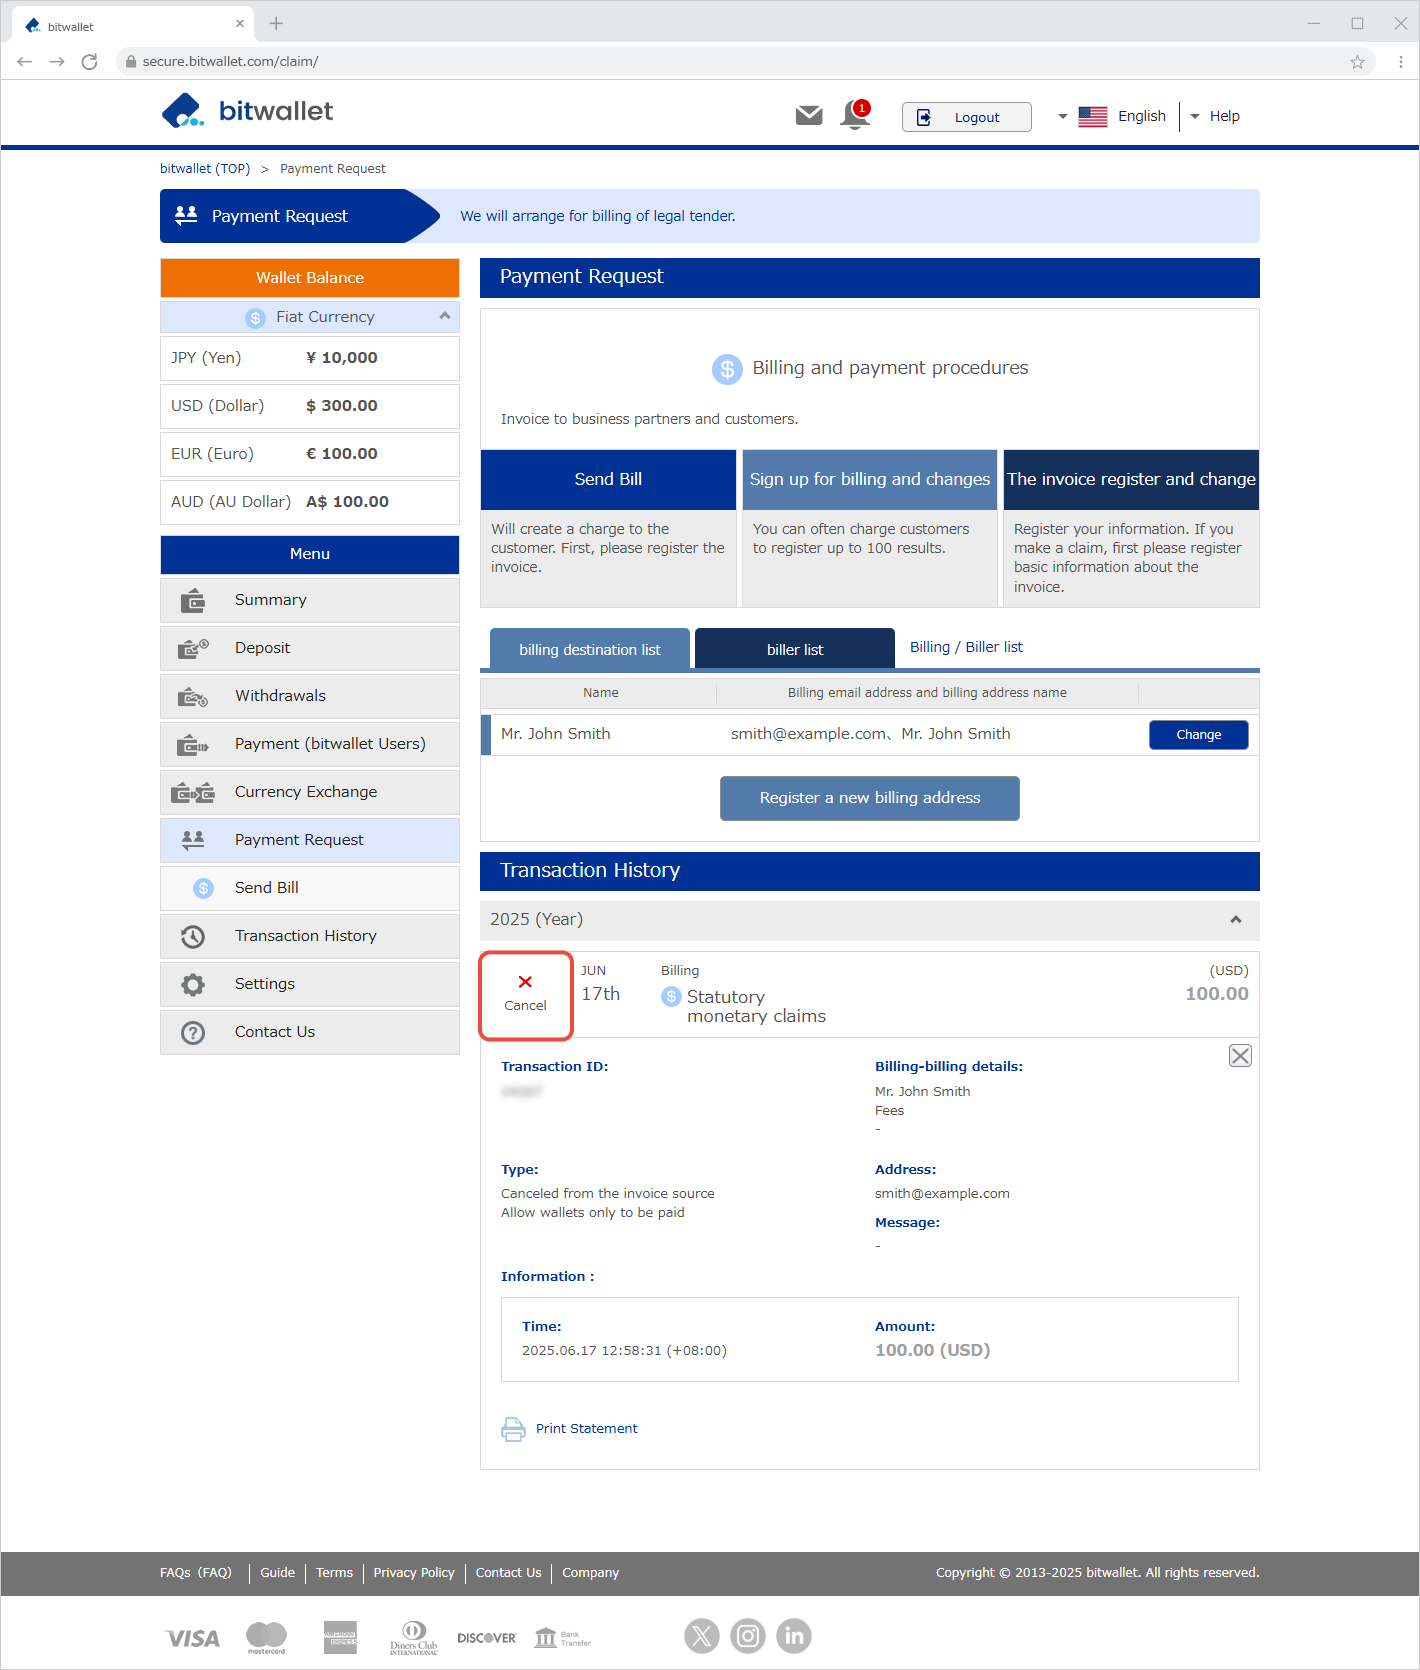
Task: Open the mail envelope inbox icon
Action: [808, 116]
